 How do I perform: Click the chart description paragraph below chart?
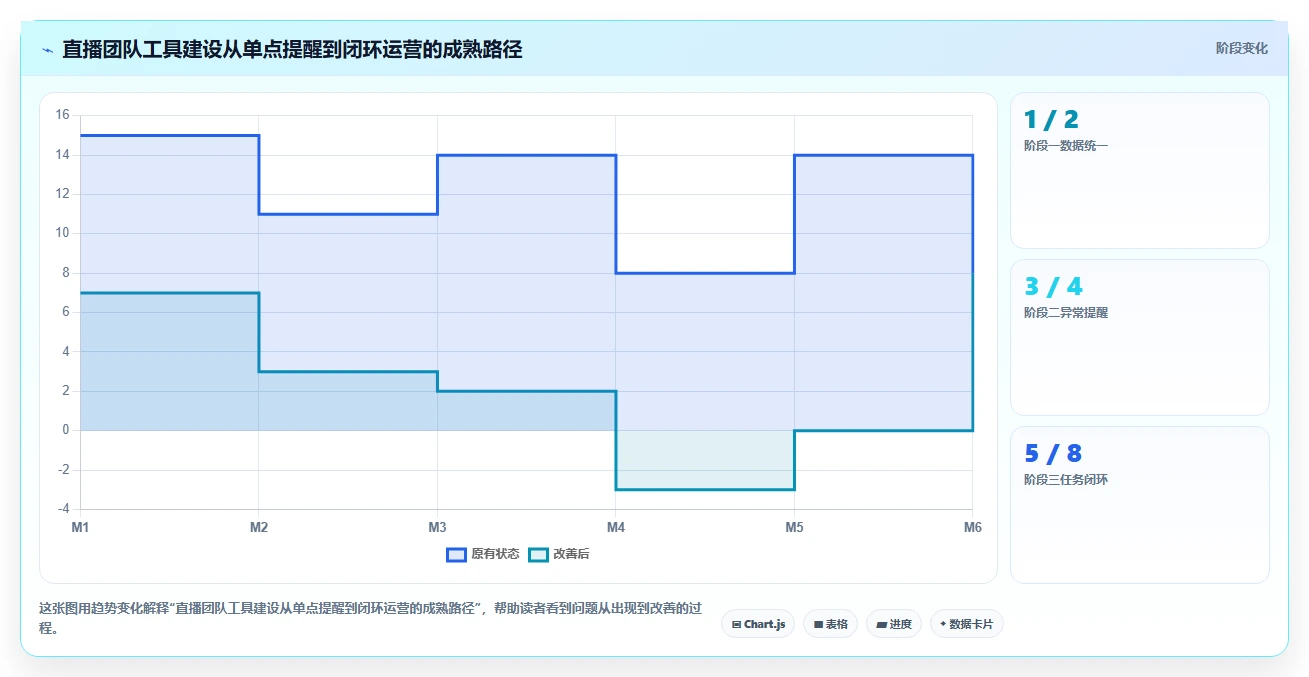[x=370, y=619]
